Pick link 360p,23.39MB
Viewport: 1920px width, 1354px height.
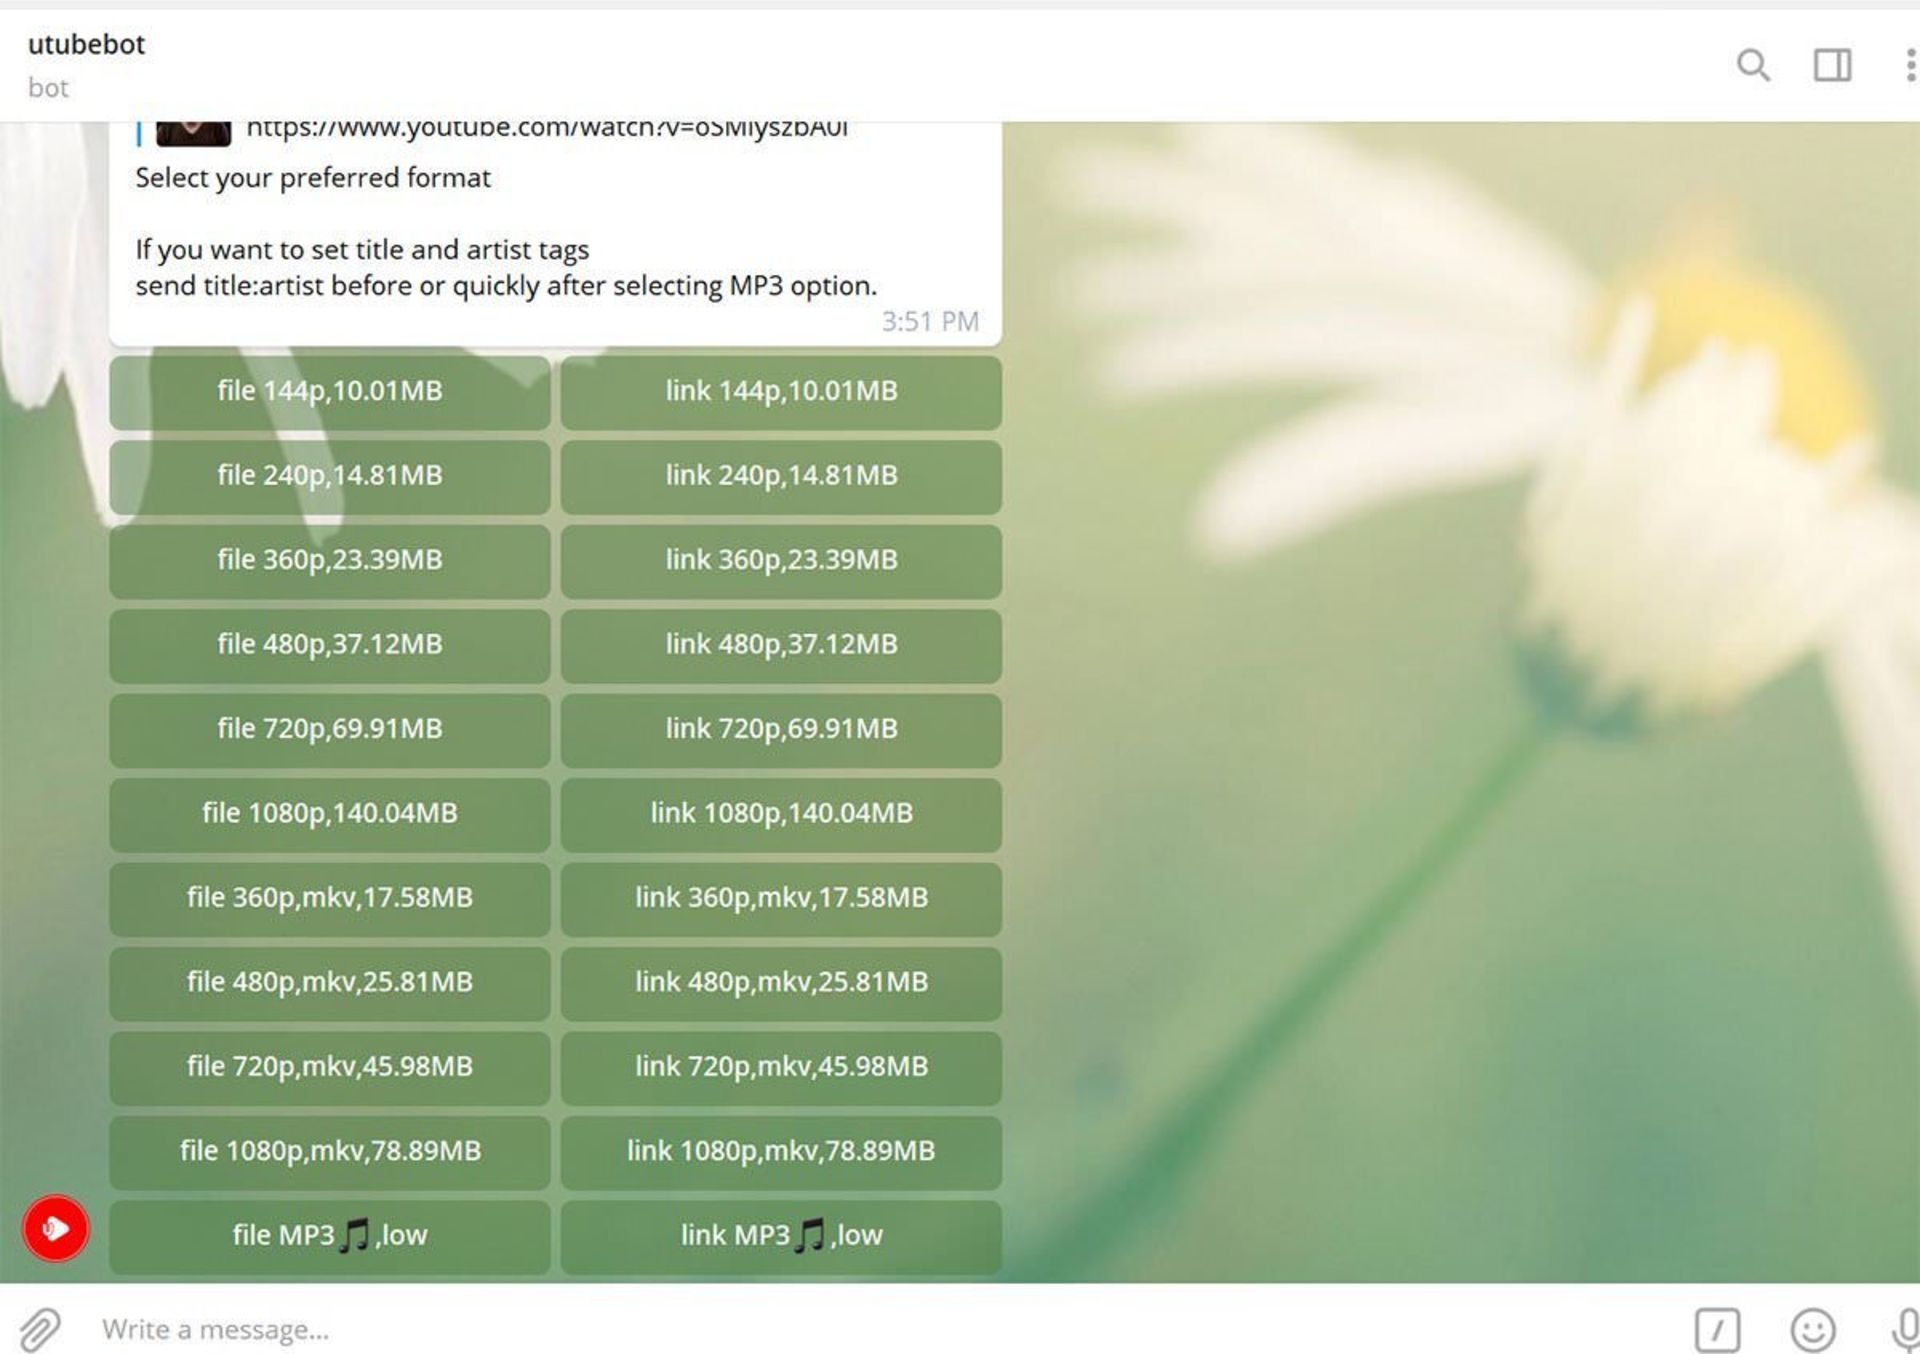point(781,560)
